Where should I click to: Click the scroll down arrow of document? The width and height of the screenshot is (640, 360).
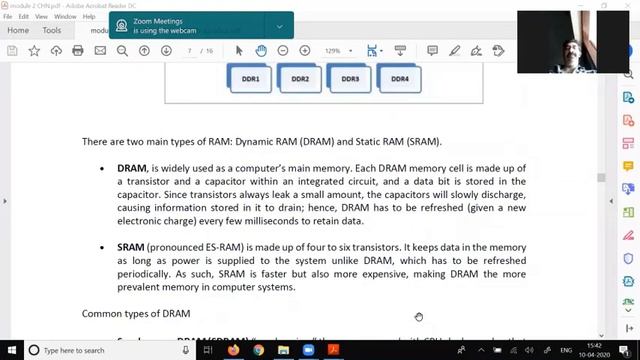(601, 335)
